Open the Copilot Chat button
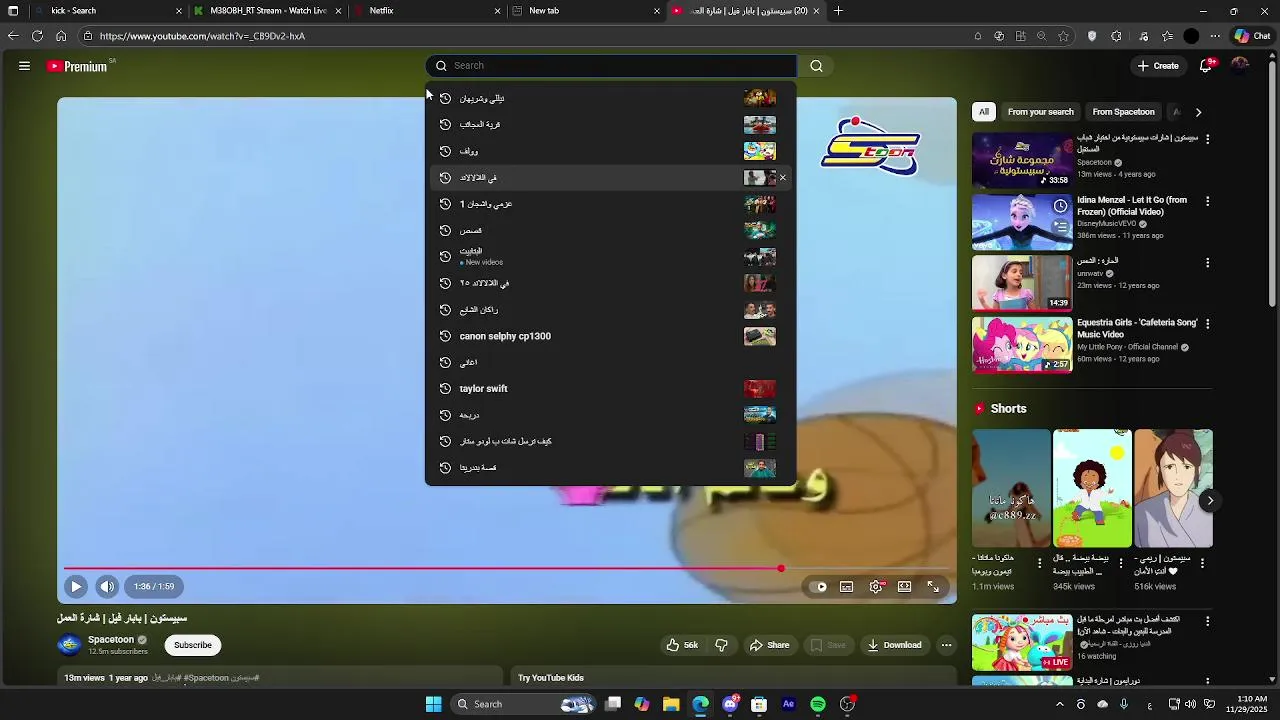The width and height of the screenshot is (1280, 720). (x=1252, y=36)
